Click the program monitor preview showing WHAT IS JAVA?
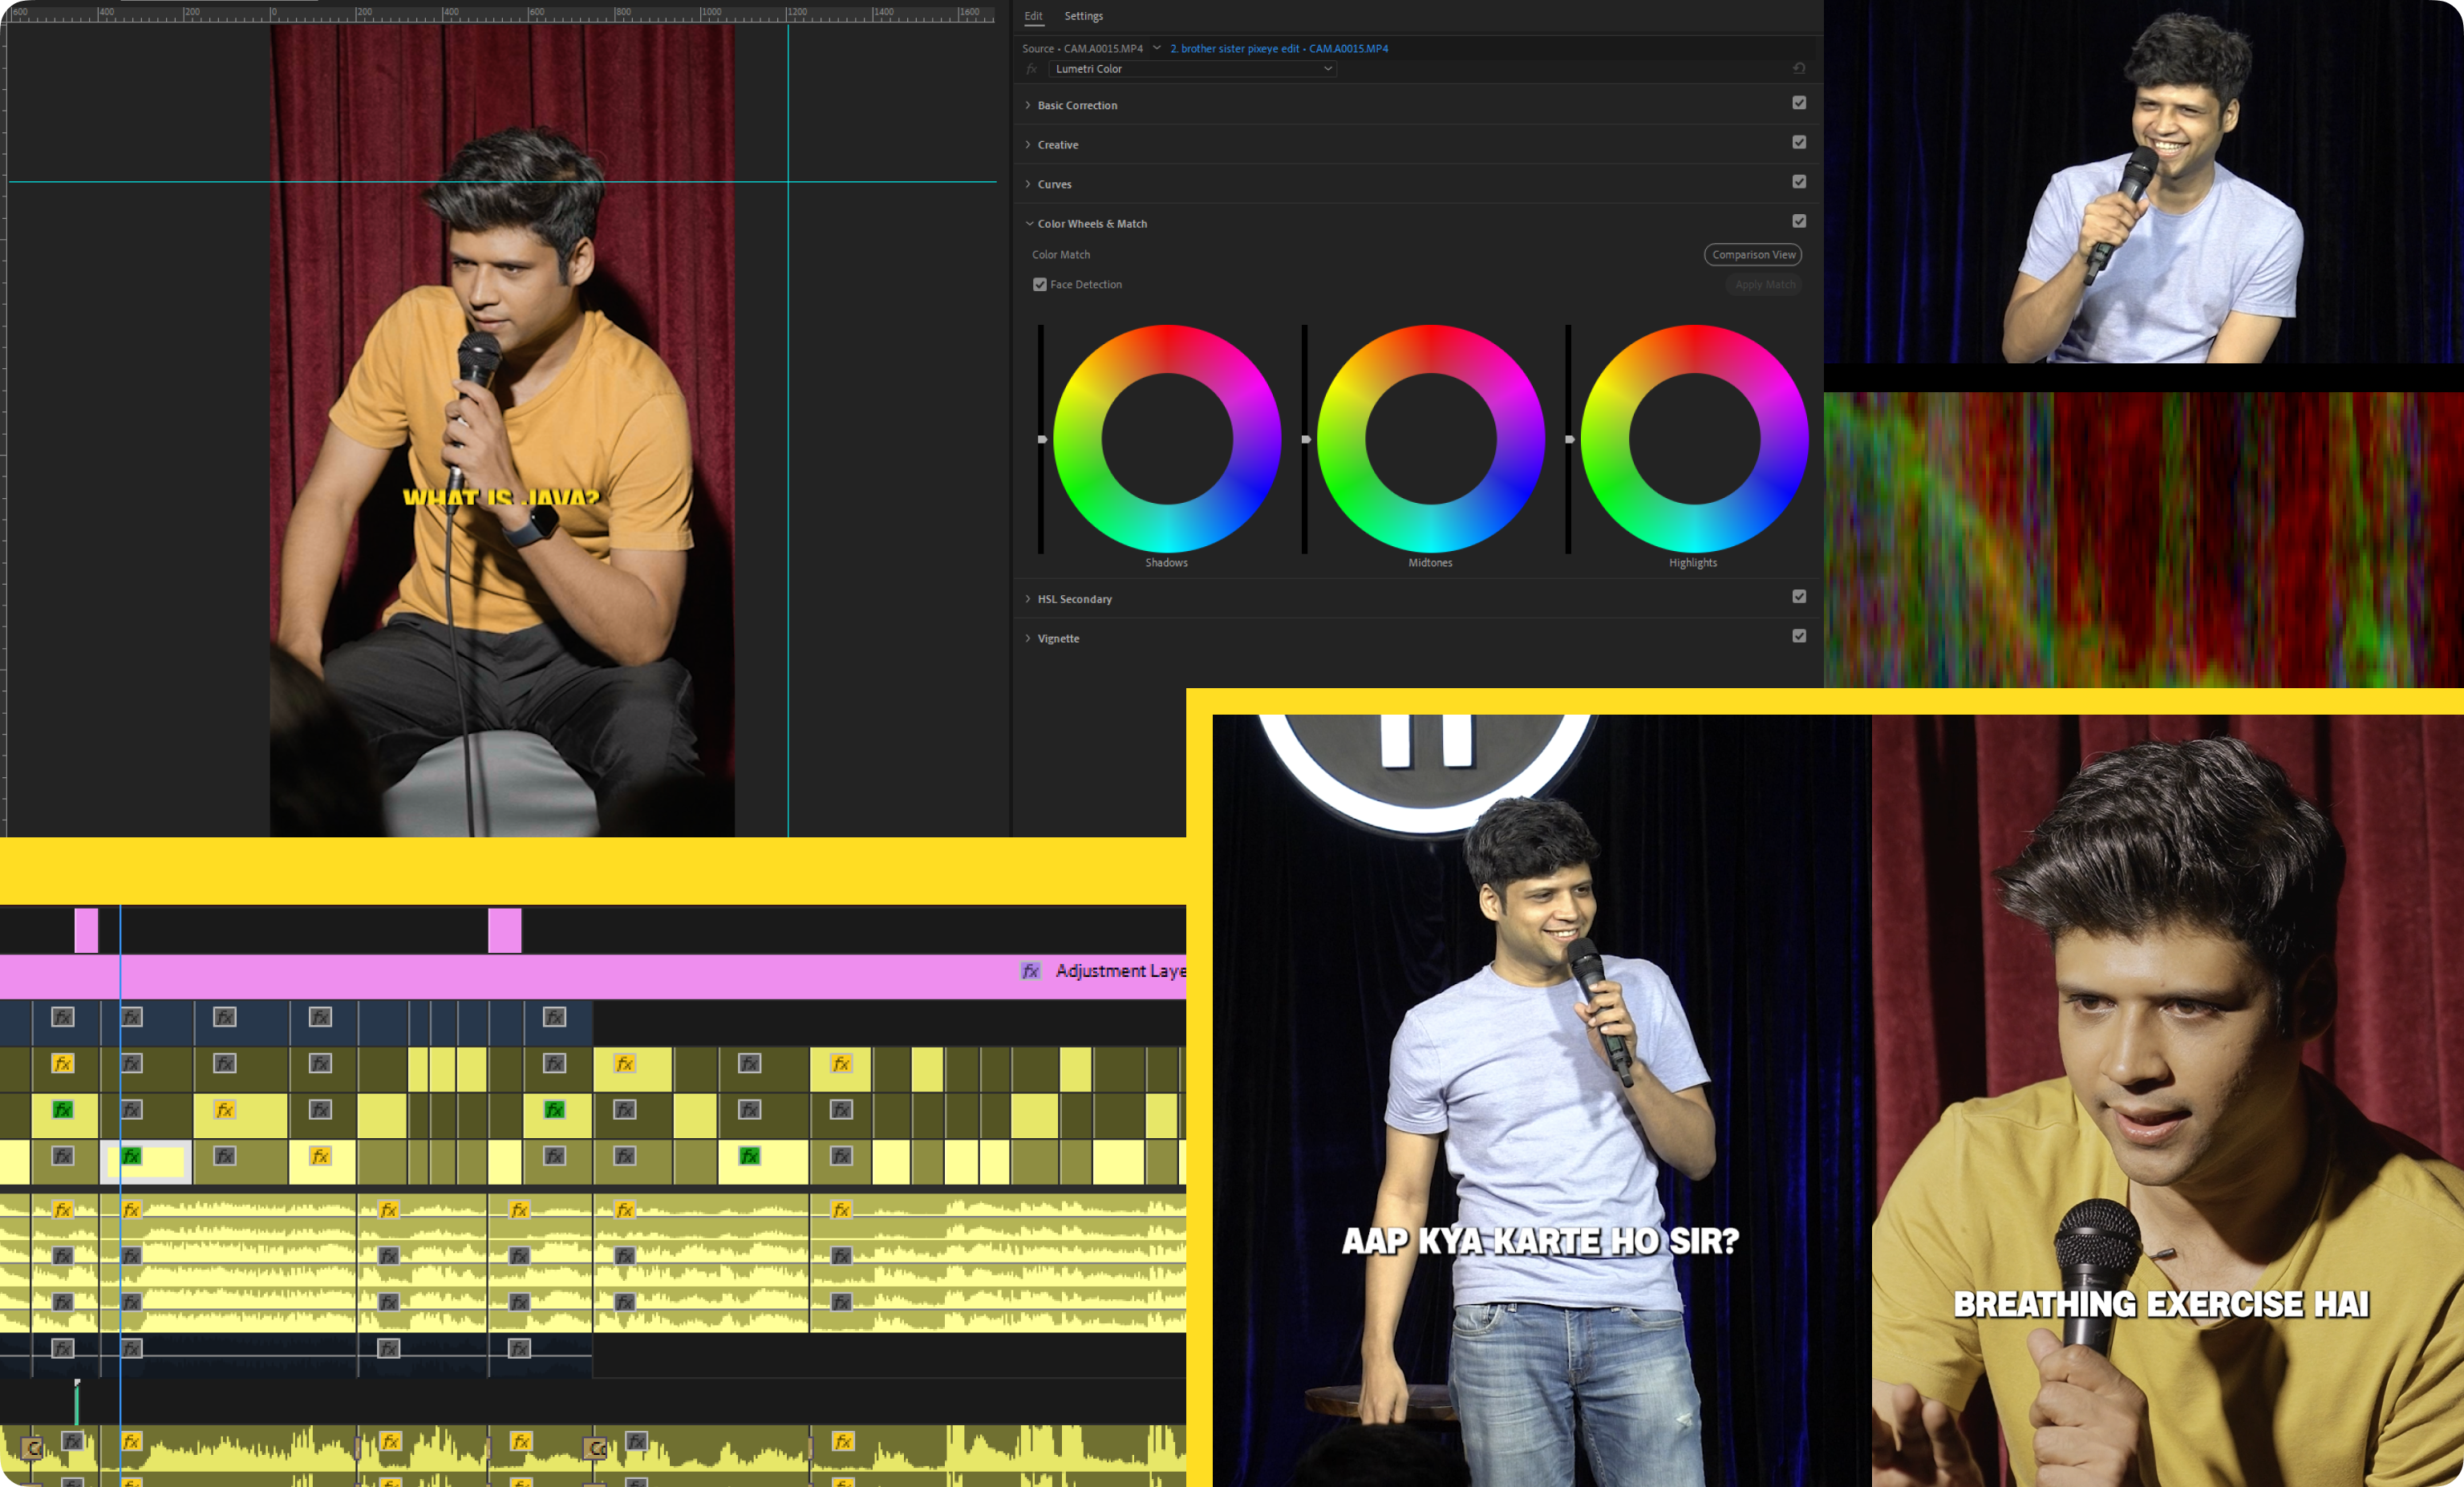This screenshot has height=1487, width=2464. [x=502, y=430]
